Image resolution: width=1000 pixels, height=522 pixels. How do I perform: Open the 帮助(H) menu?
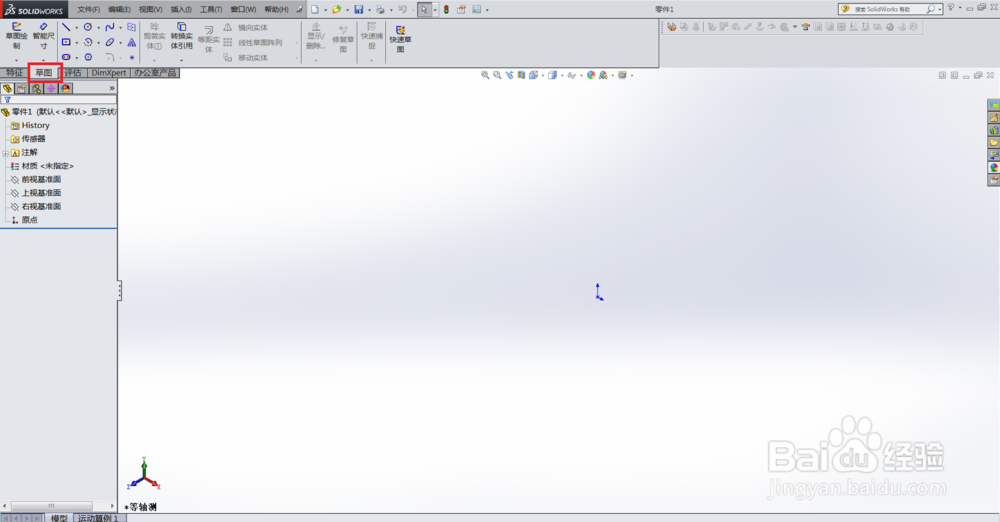tap(276, 10)
